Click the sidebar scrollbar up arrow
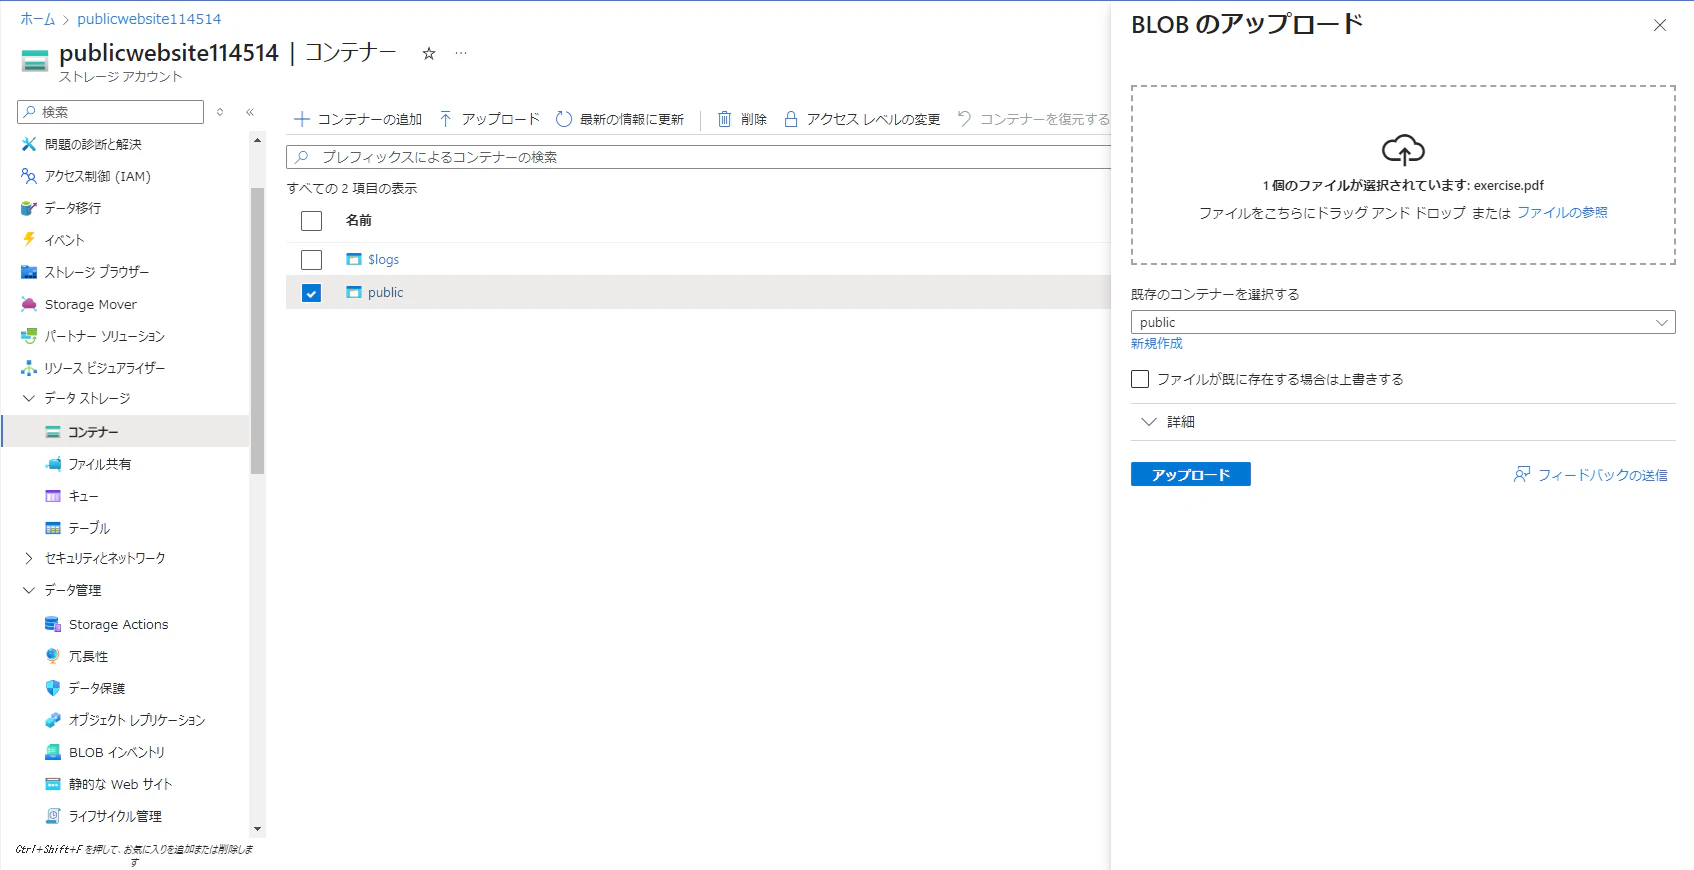Screen dimensions: 1694x870 pyautogui.click(x=258, y=140)
